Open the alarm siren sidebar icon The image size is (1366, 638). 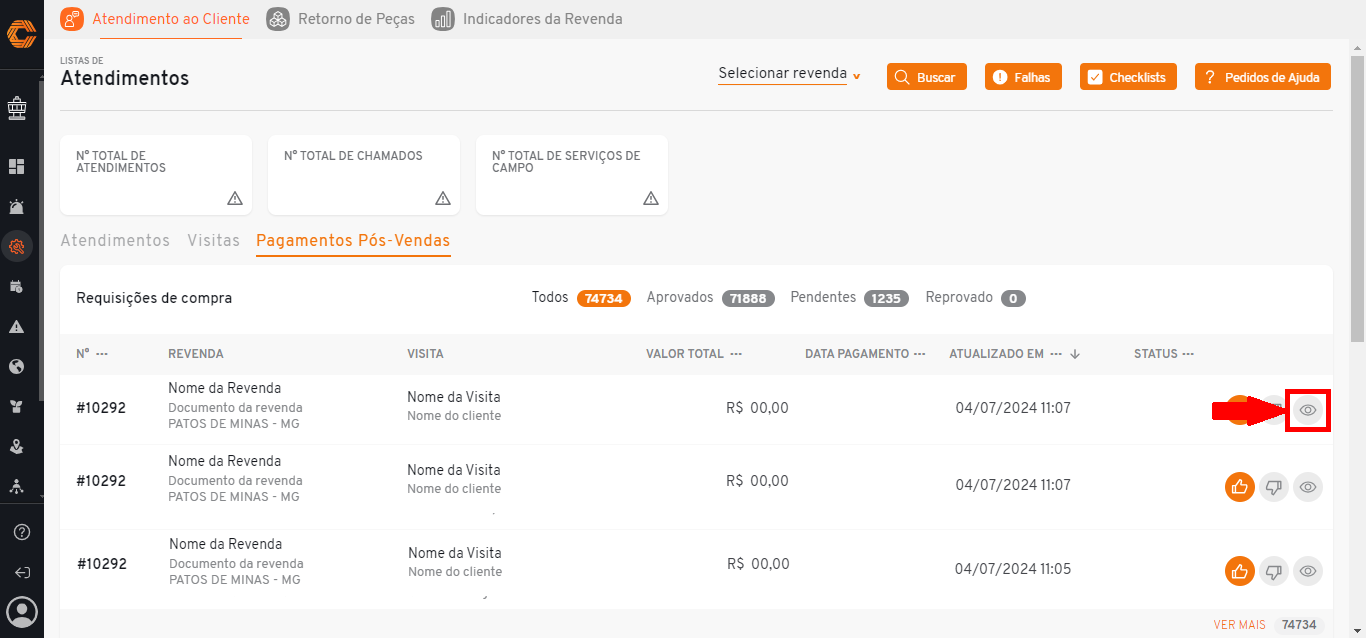[16, 207]
